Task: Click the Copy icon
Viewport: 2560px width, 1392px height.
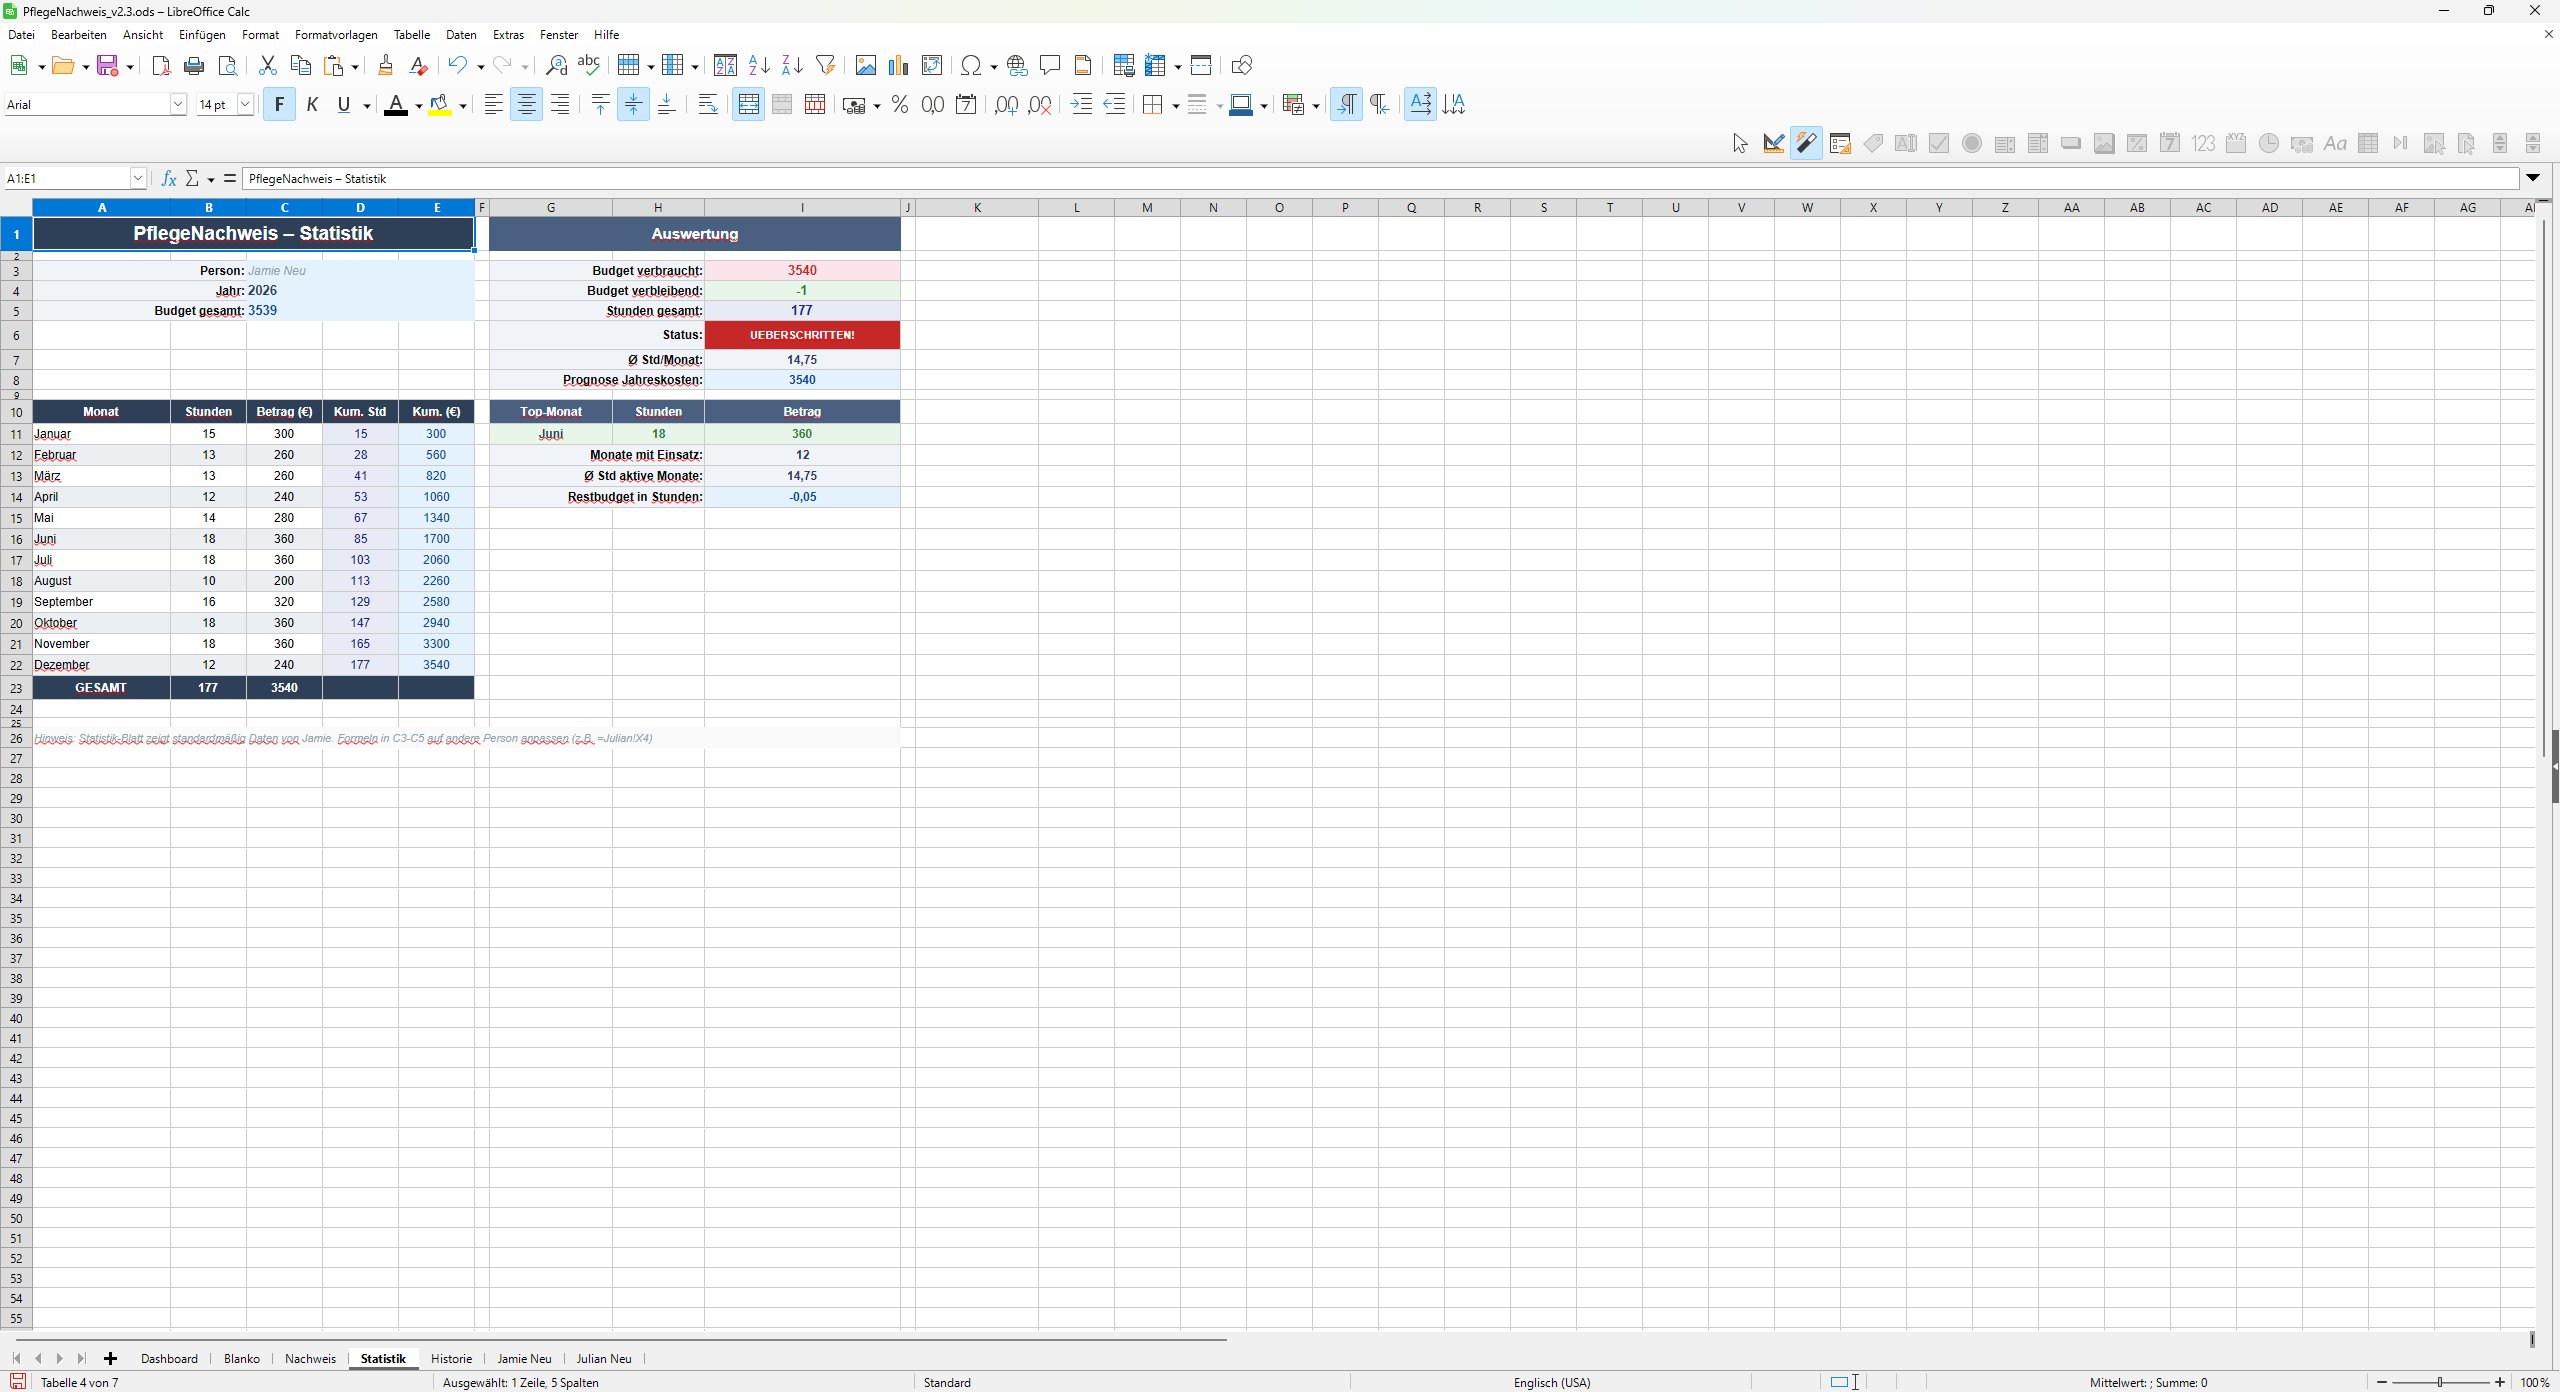Action: (x=300, y=66)
